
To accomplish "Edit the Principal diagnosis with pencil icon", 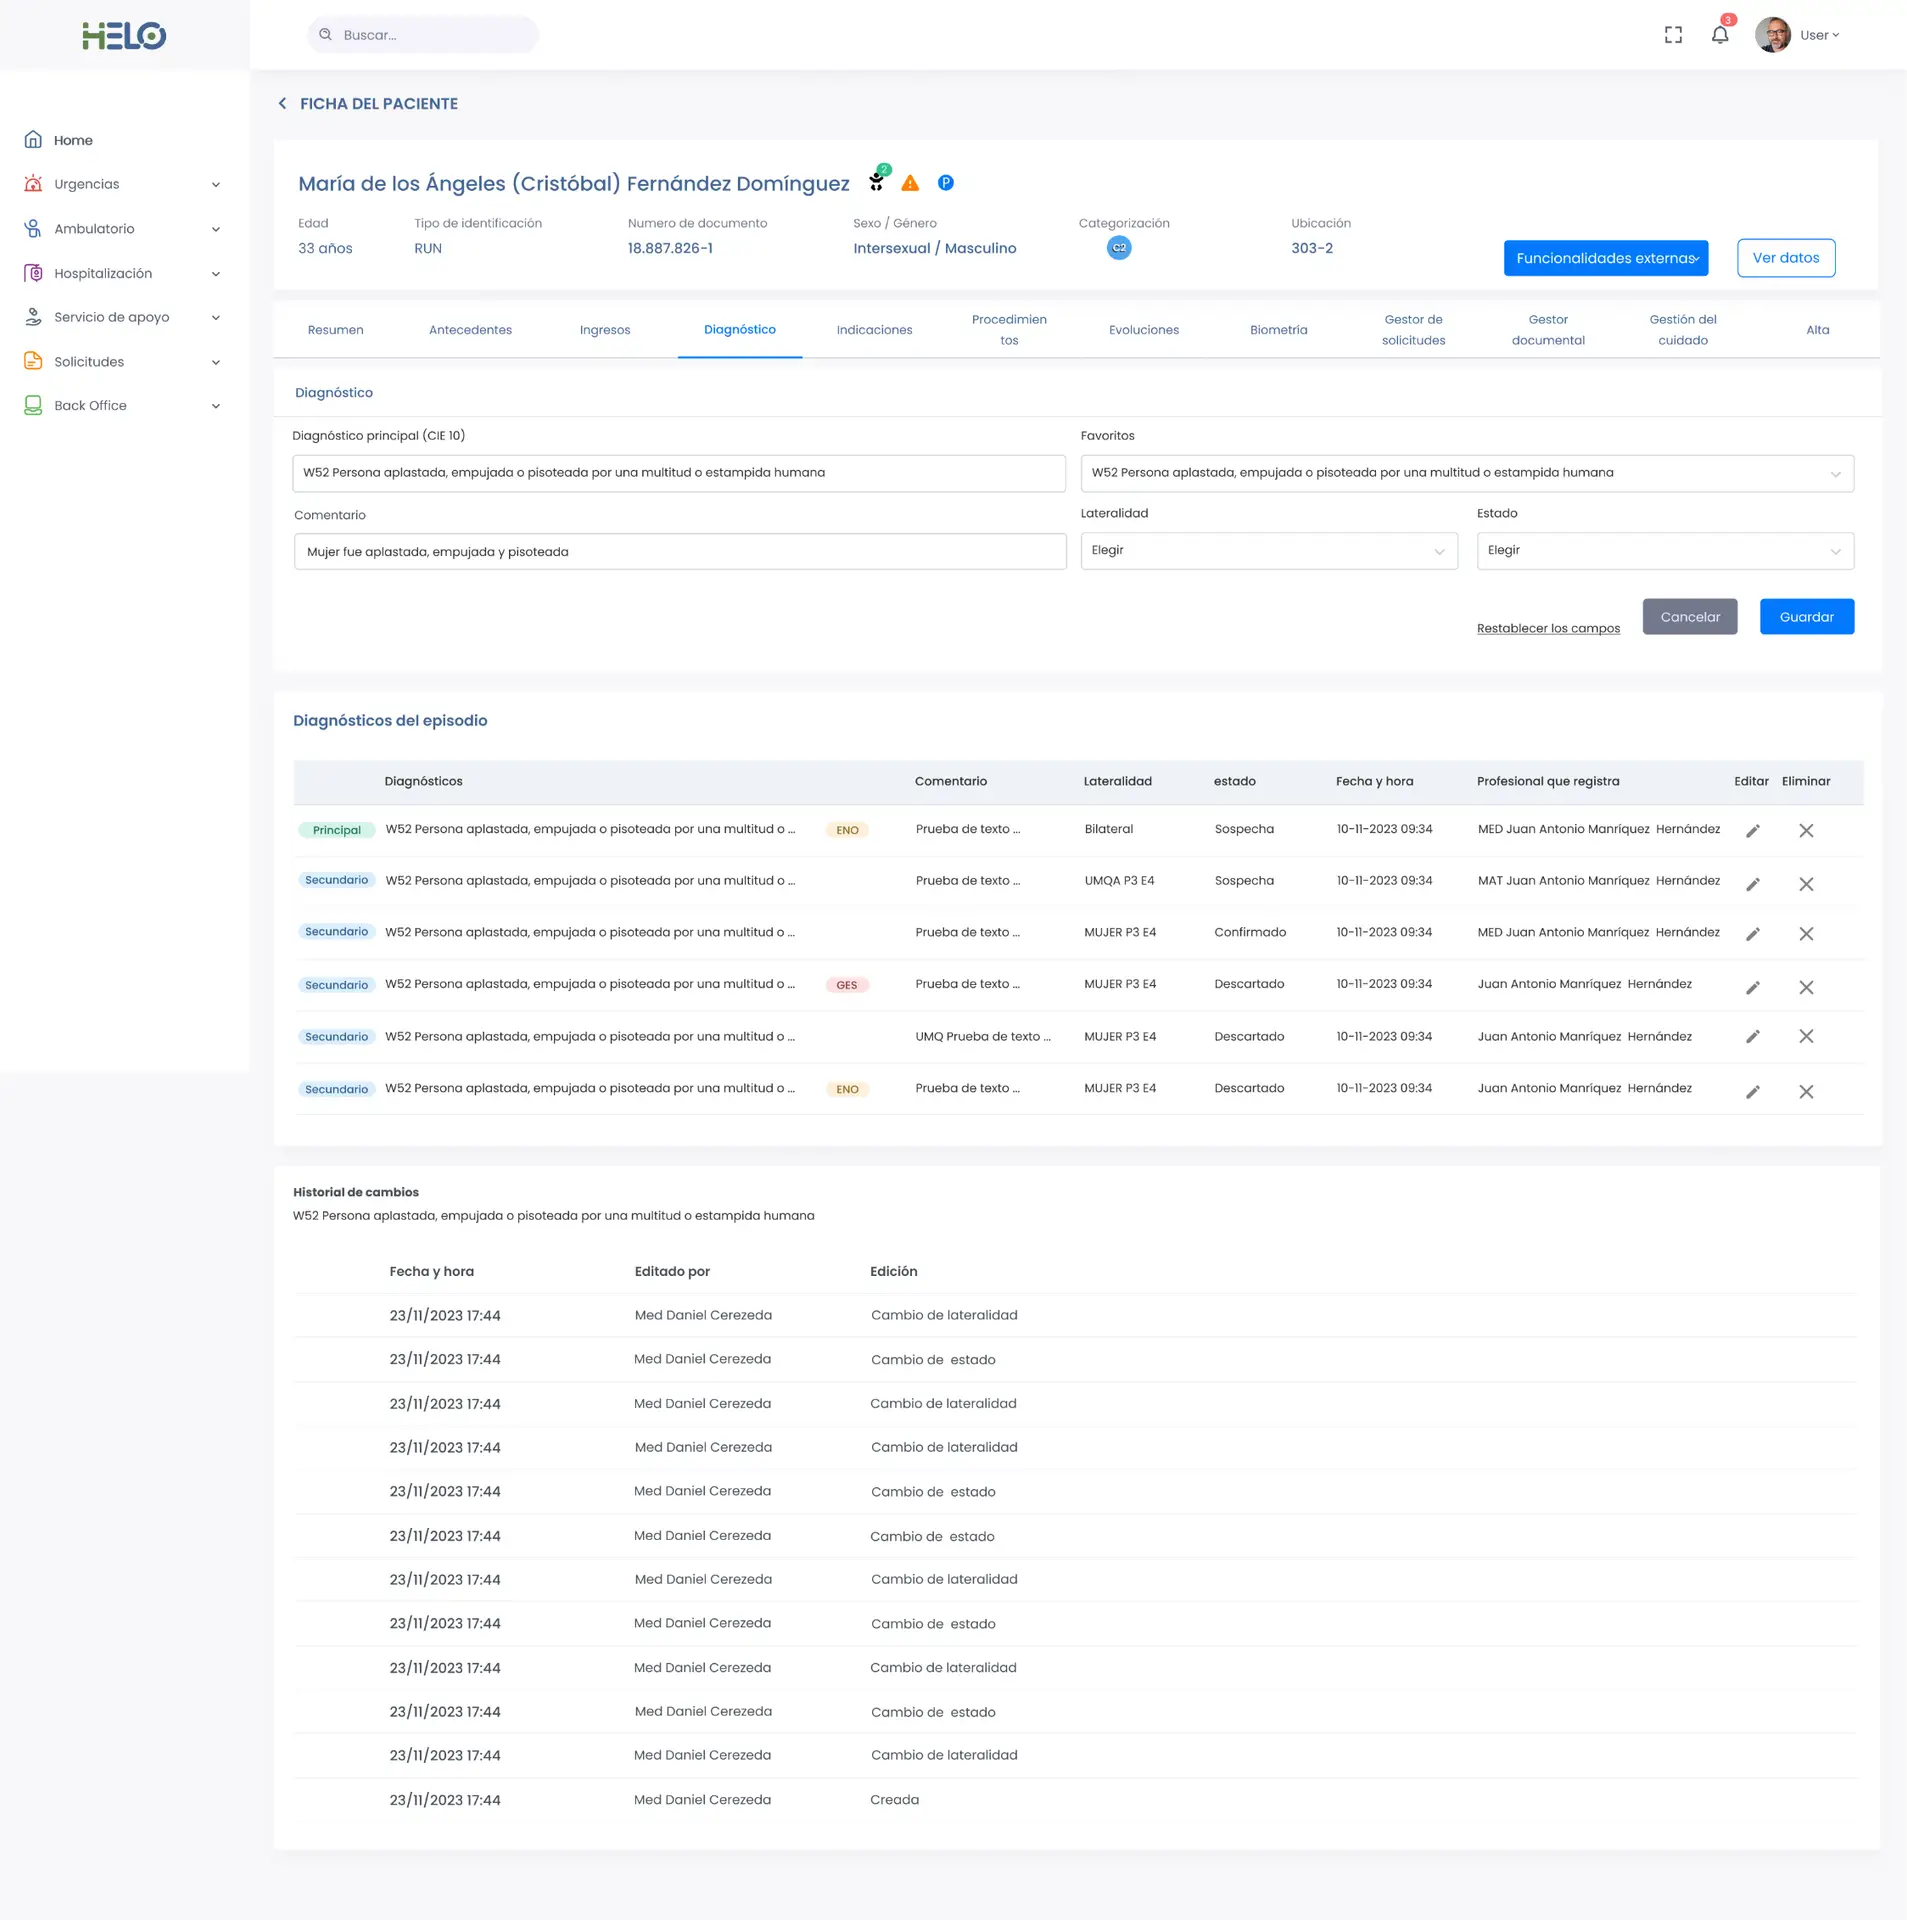I will (x=1752, y=831).
